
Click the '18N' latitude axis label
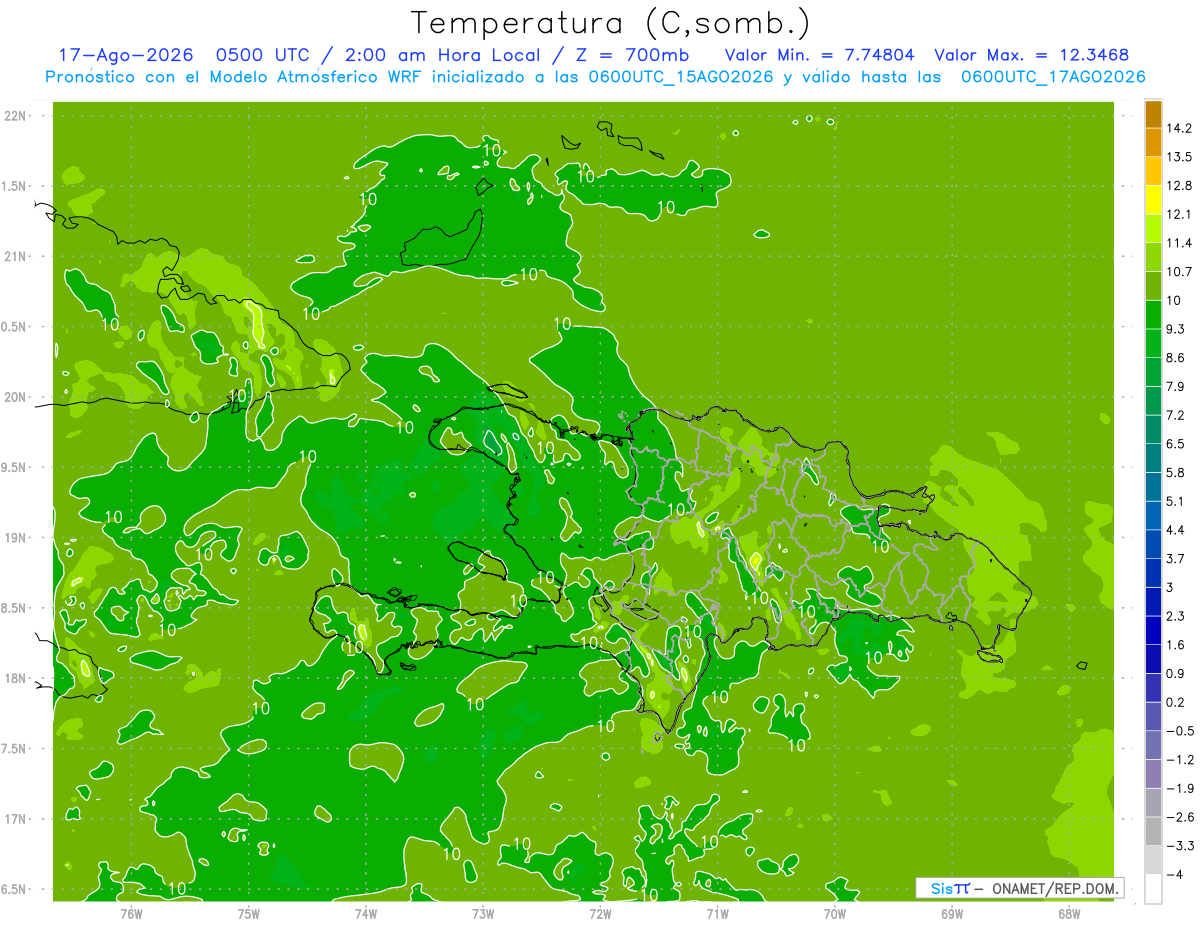tap(16, 679)
